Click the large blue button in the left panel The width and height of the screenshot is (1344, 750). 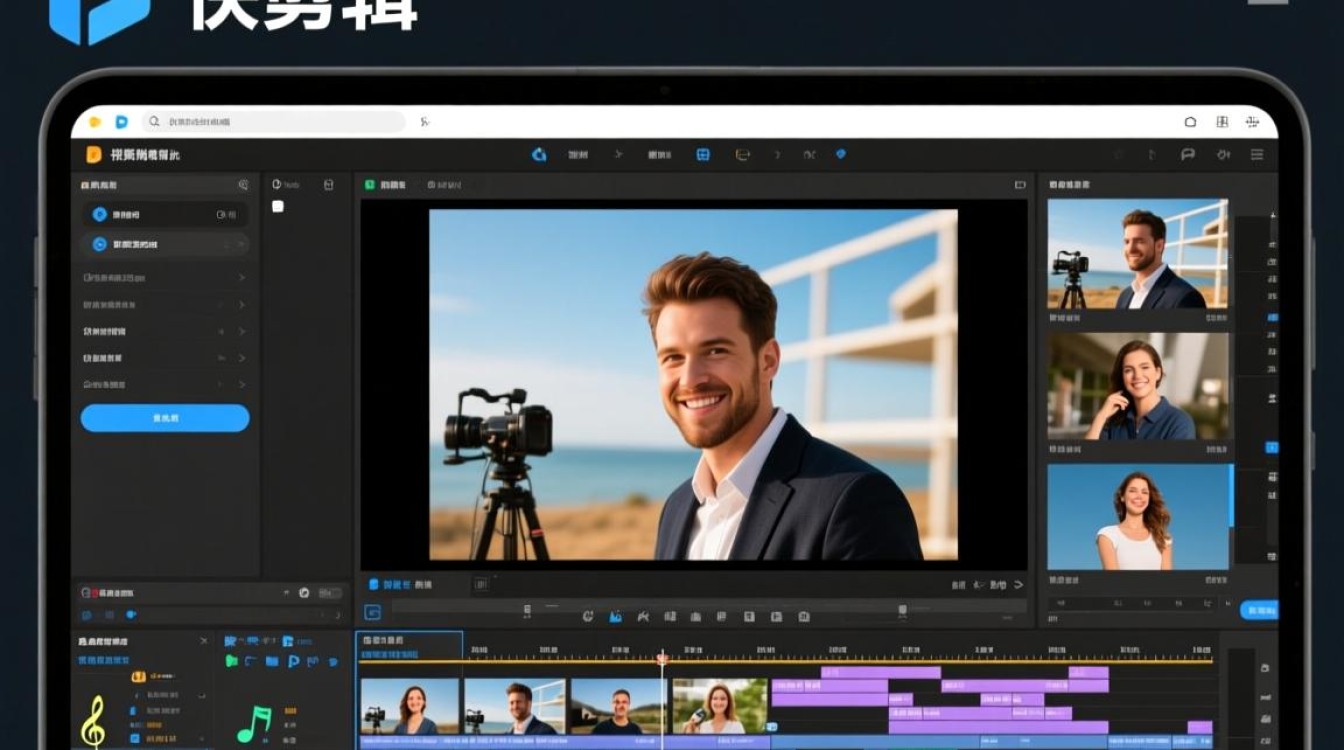pyautogui.click(x=165, y=418)
